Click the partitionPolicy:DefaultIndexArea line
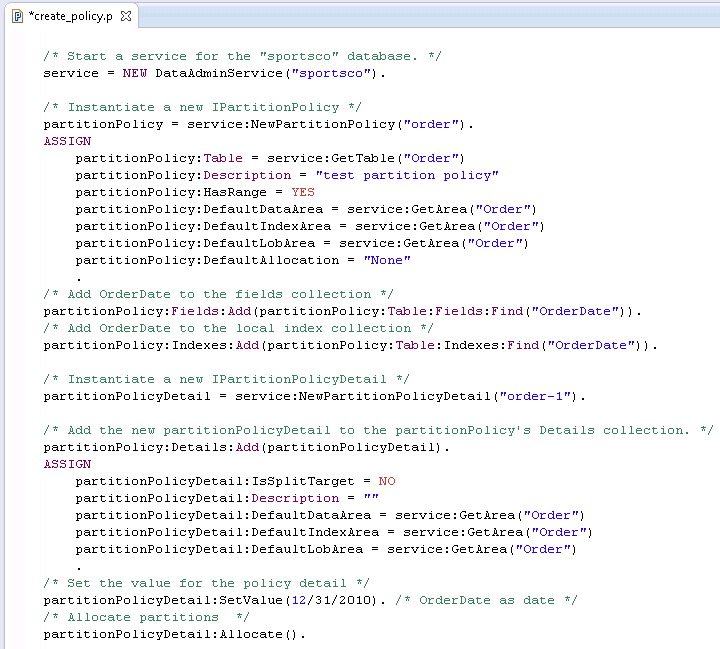Image resolution: width=720 pixels, height=649 pixels. click(x=310, y=226)
